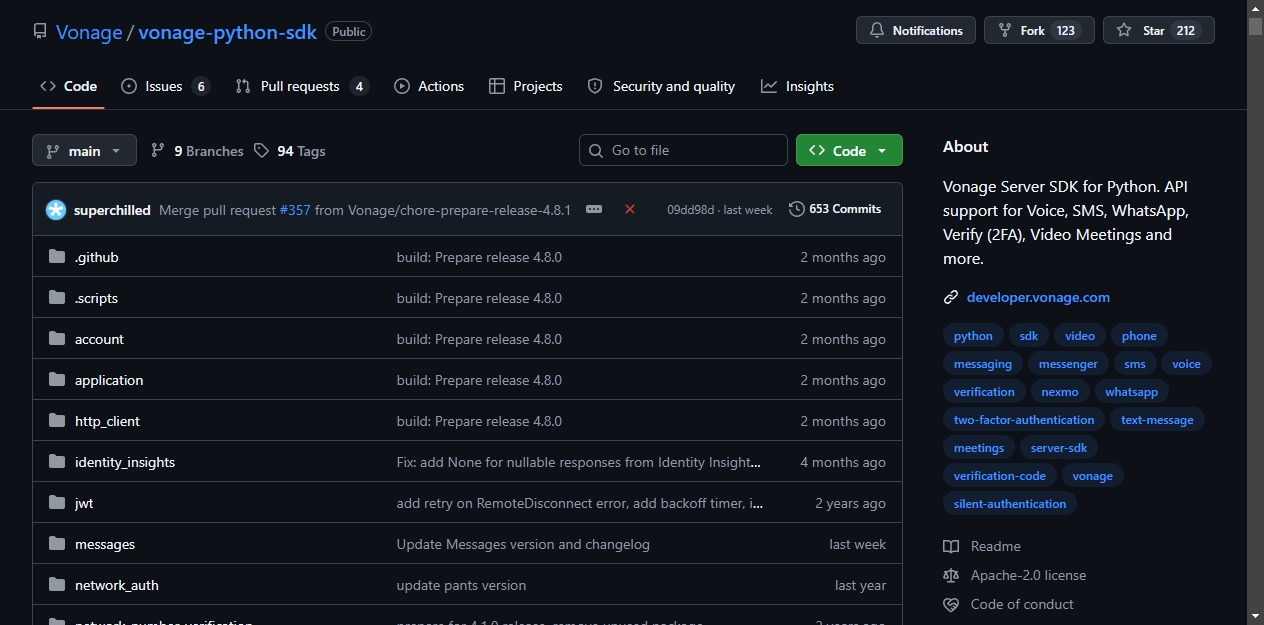Viewport: 1264px width, 625px height.
Task: Open the Code of conduct link
Action: [x=1022, y=604]
